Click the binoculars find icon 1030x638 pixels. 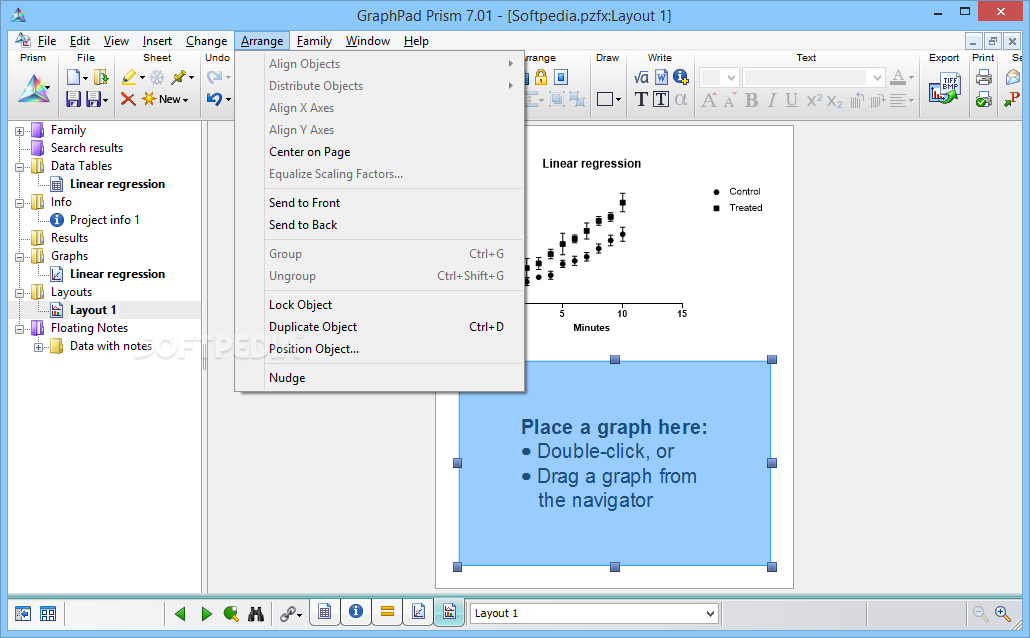click(256, 614)
